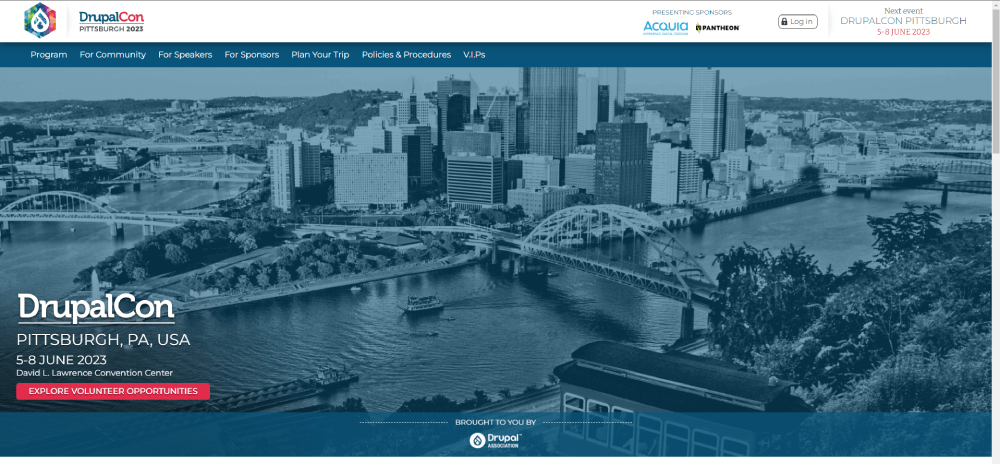
Task: Click the PRESENTING SPONSORS label
Action: tap(692, 12)
